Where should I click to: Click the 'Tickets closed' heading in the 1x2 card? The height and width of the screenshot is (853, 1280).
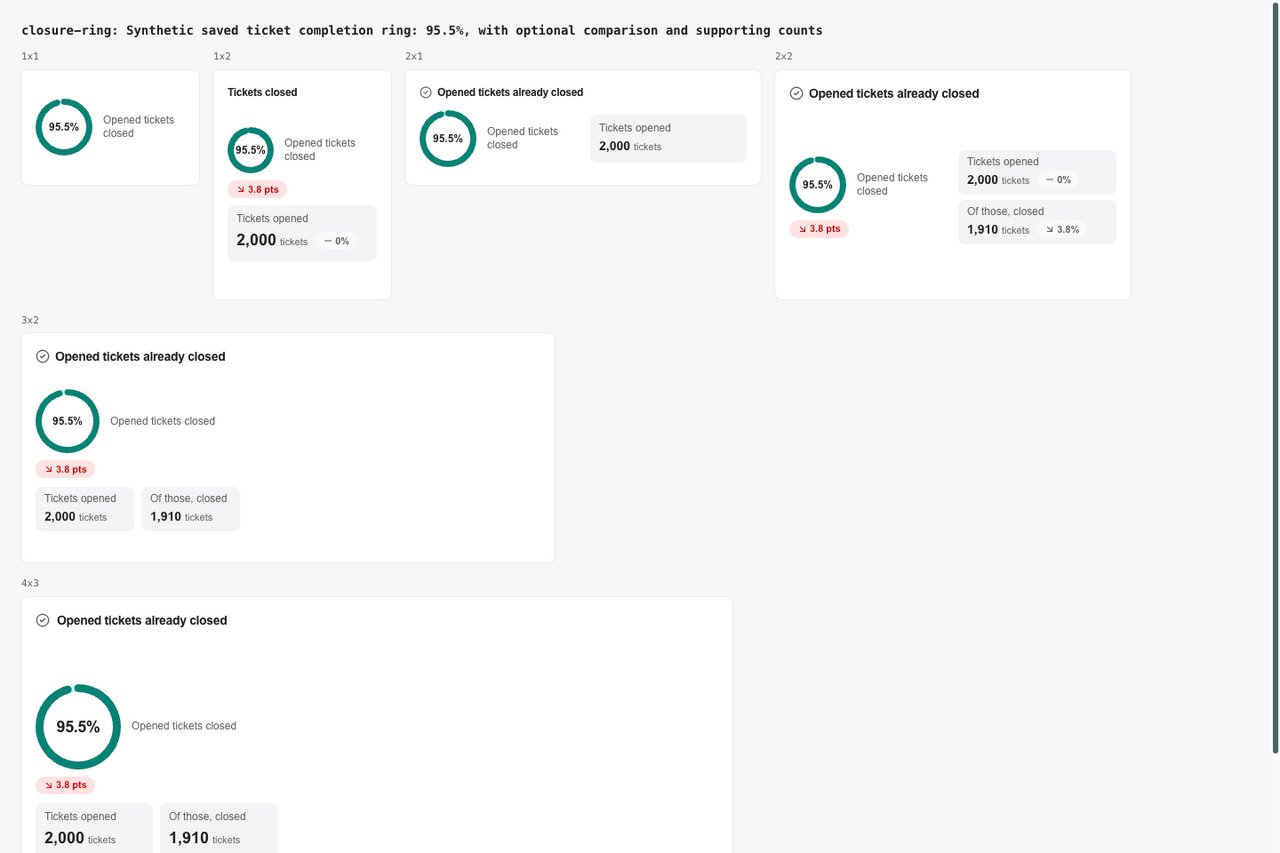coord(262,92)
